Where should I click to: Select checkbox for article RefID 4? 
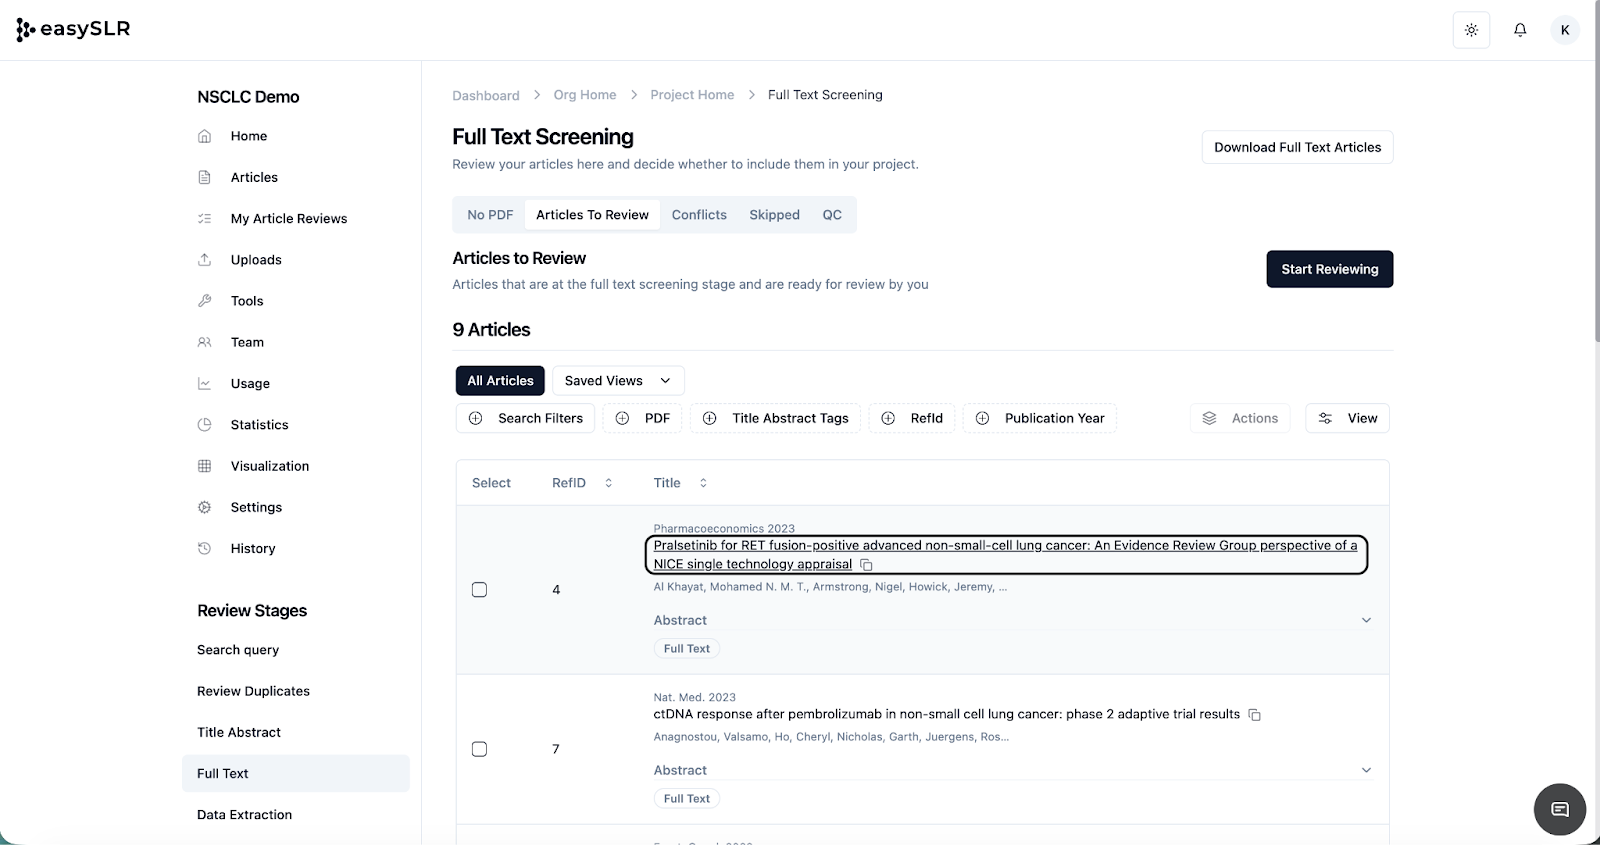pyautogui.click(x=479, y=590)
